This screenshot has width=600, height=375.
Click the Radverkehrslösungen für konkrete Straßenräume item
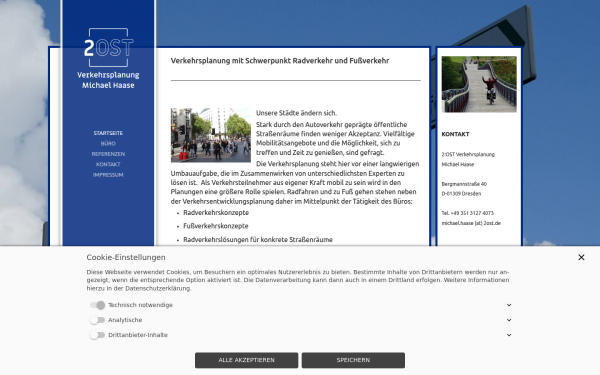click(x=258, y=240)
